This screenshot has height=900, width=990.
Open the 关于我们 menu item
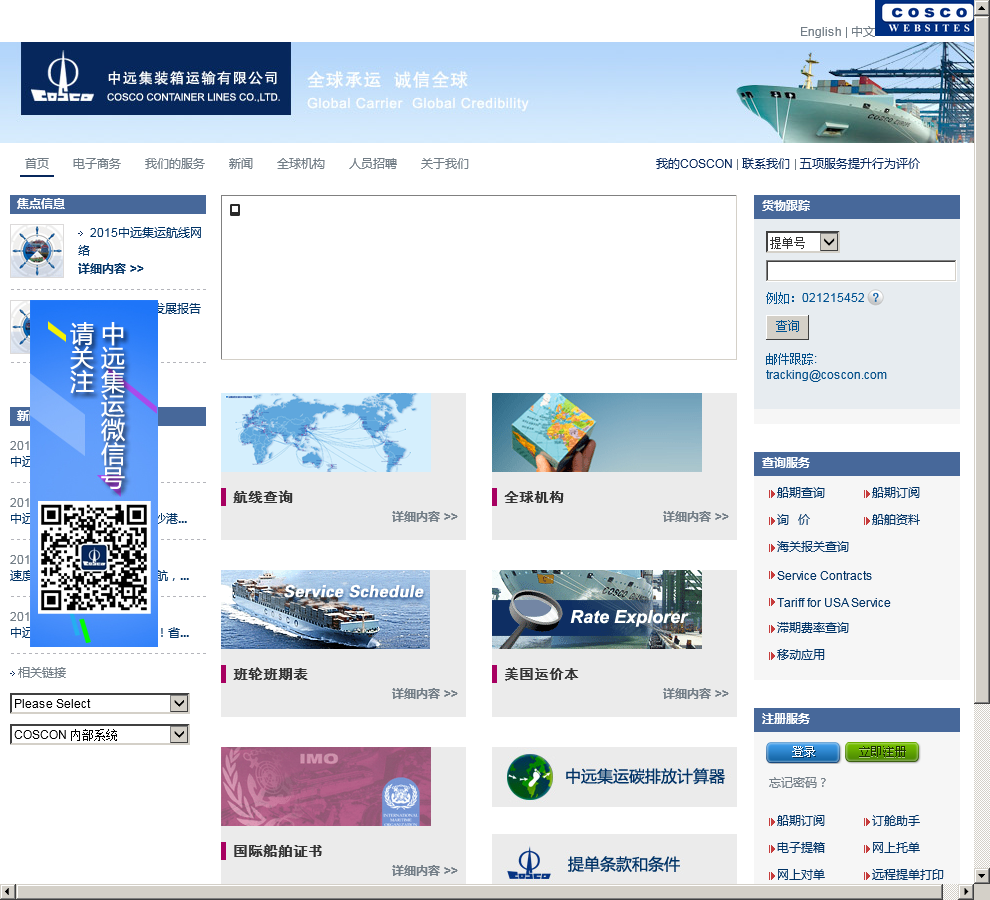pyautogui.click(x=445, y=164)
